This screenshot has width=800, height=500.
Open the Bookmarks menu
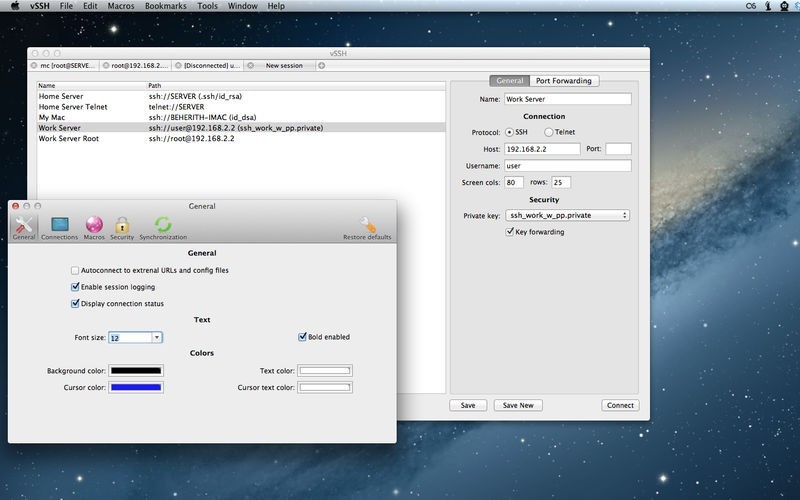point(164,6)
